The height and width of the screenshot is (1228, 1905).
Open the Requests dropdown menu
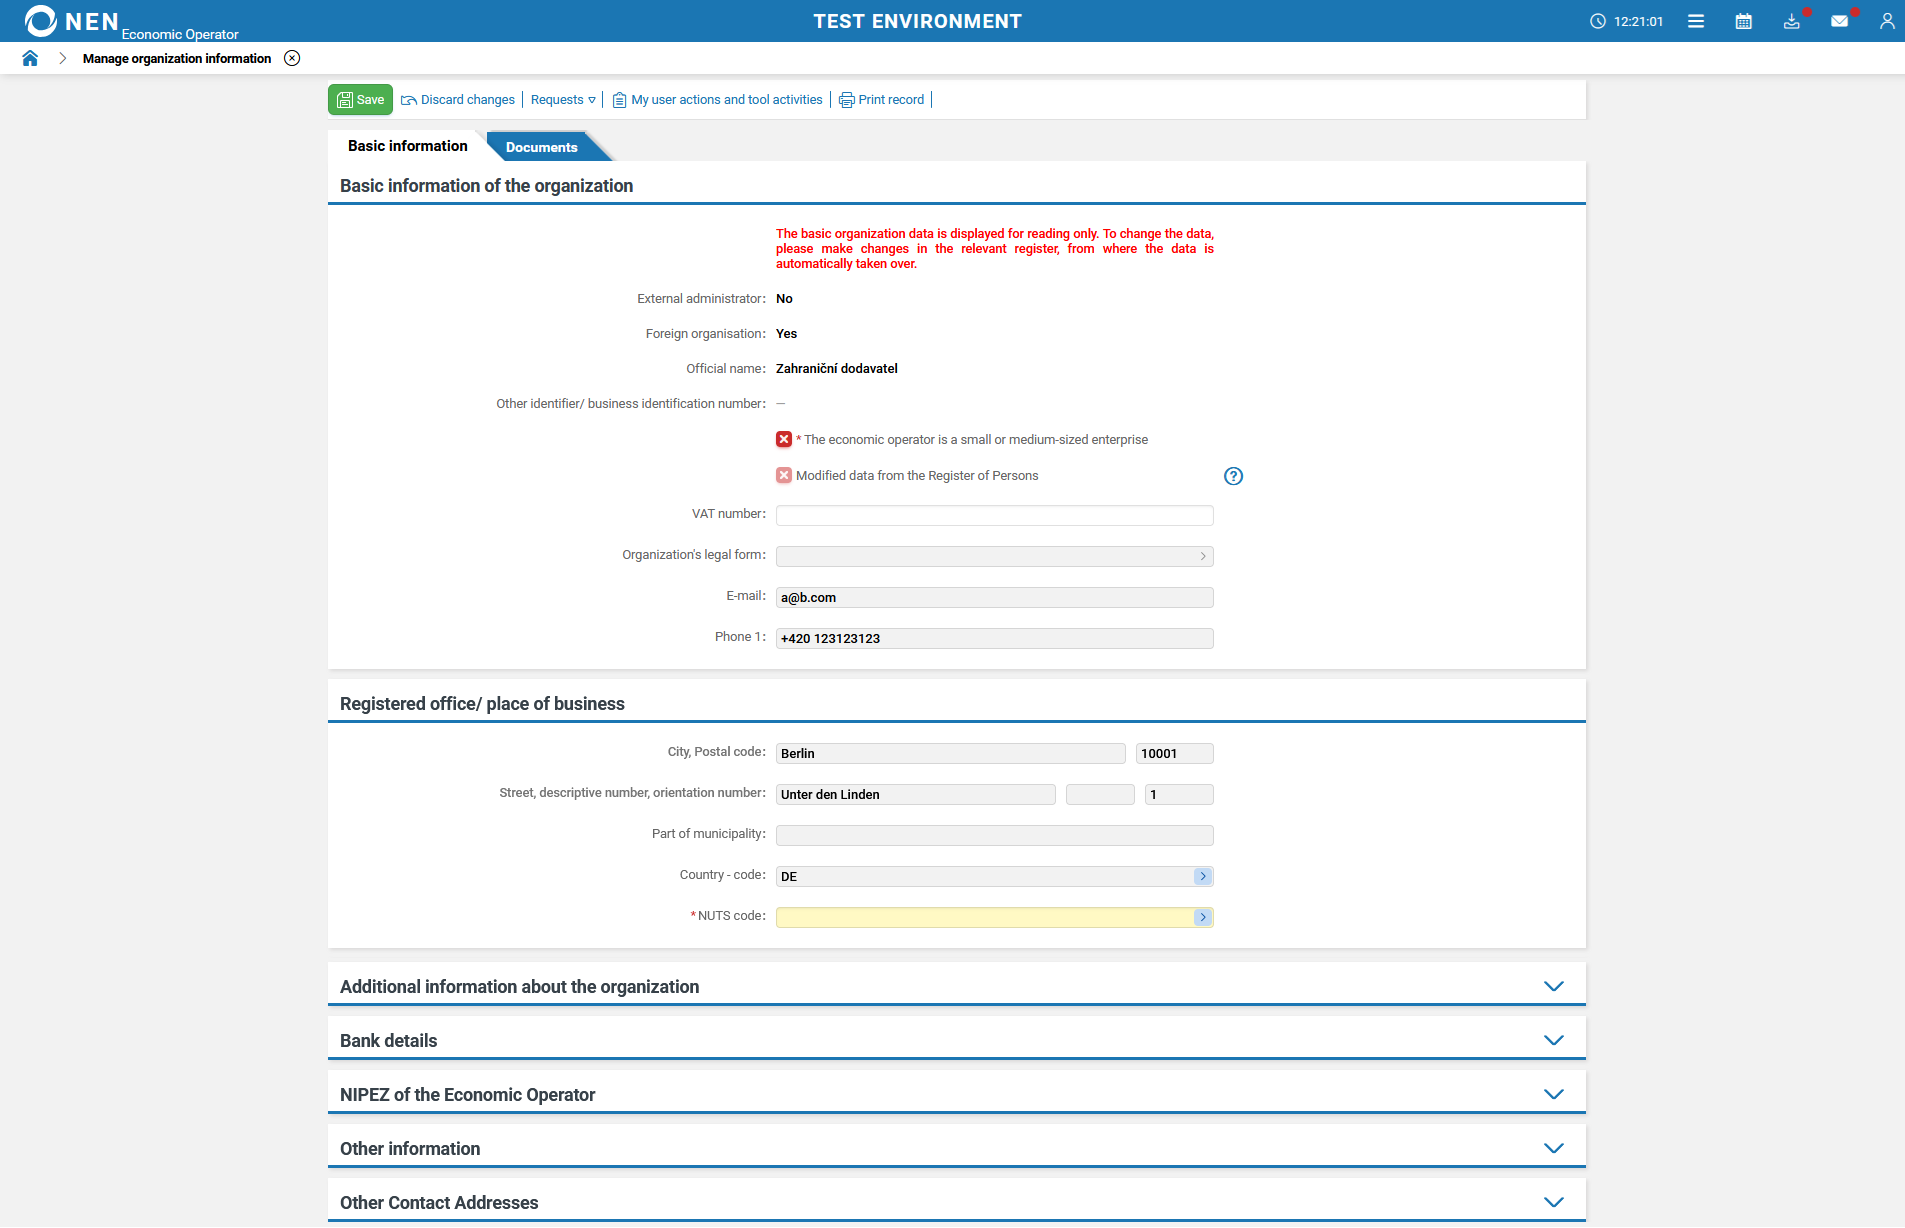point(563,100)
